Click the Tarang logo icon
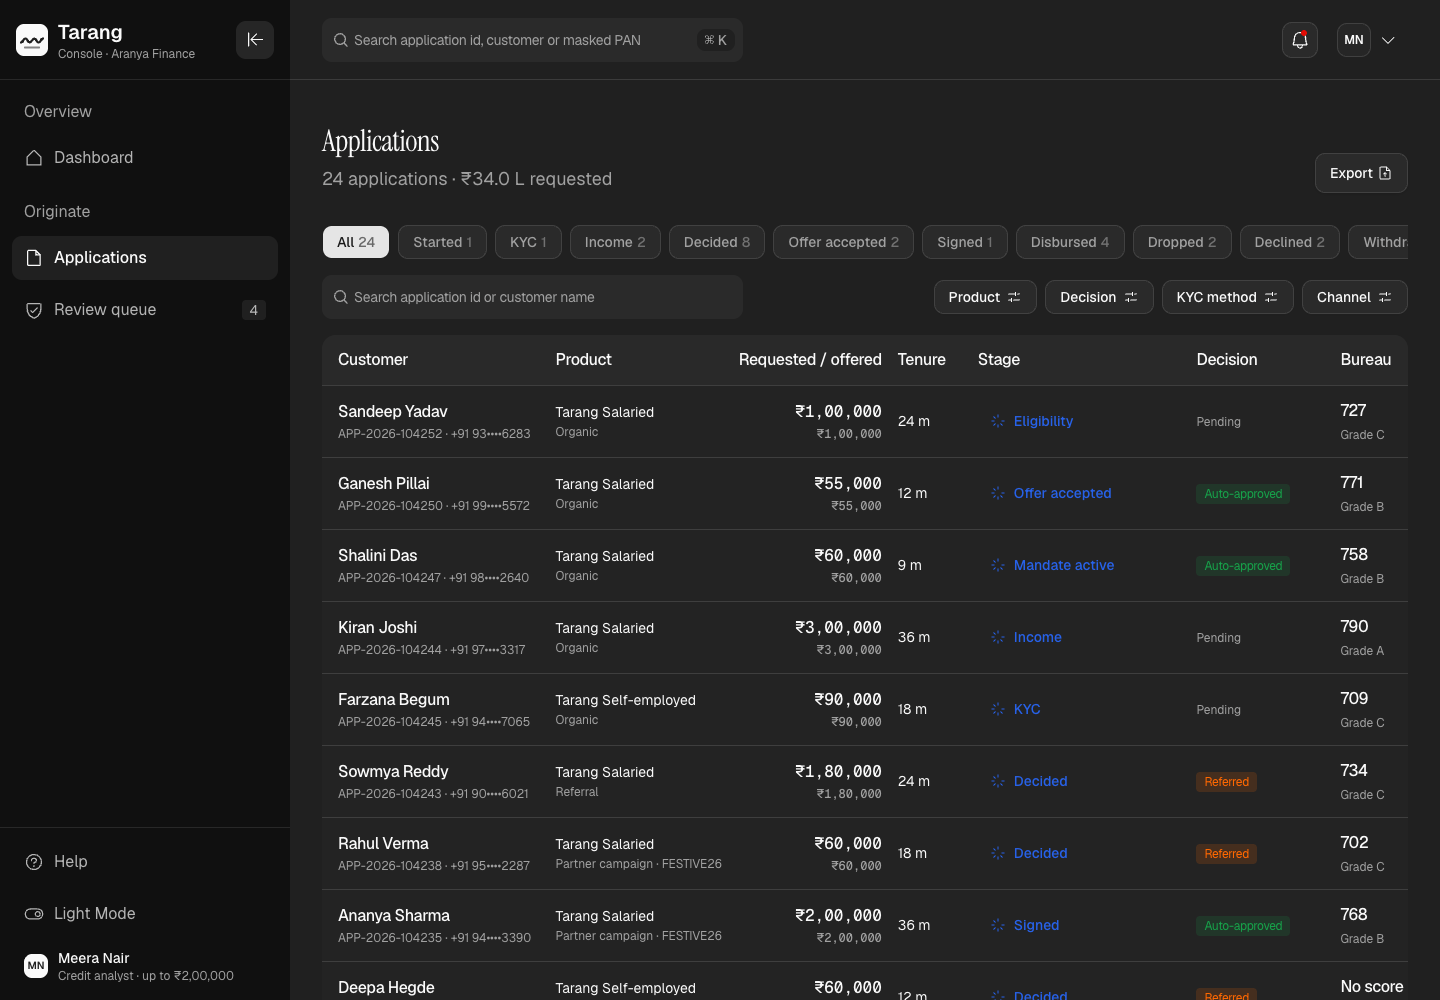 32,40
